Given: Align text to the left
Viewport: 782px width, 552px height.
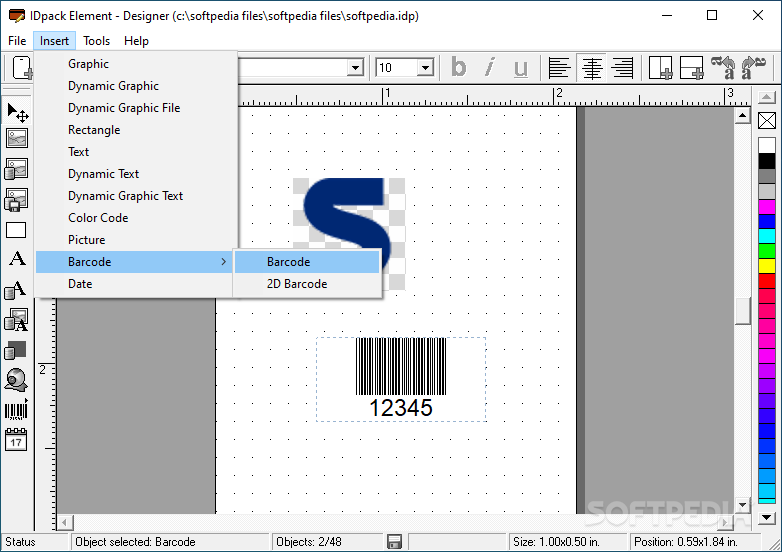Looking at the screenshot, I should [x=559, y=67].
